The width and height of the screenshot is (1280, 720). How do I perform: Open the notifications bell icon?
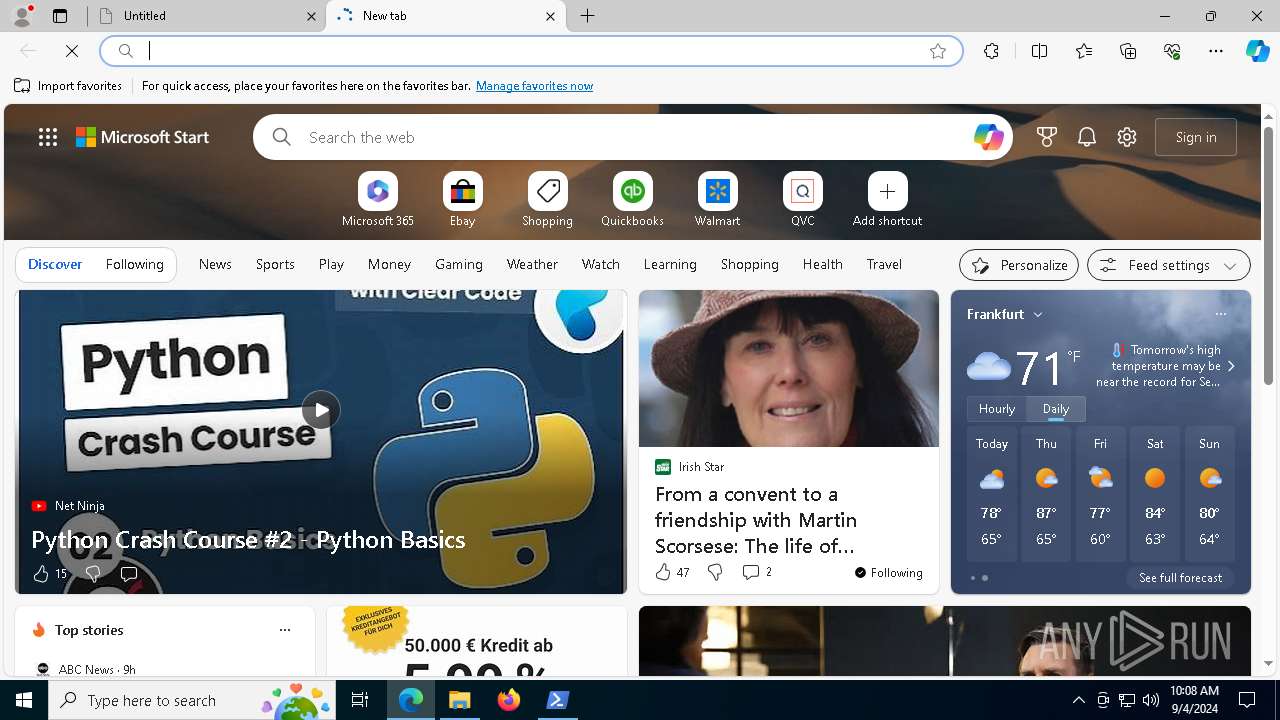[1087, 137]
